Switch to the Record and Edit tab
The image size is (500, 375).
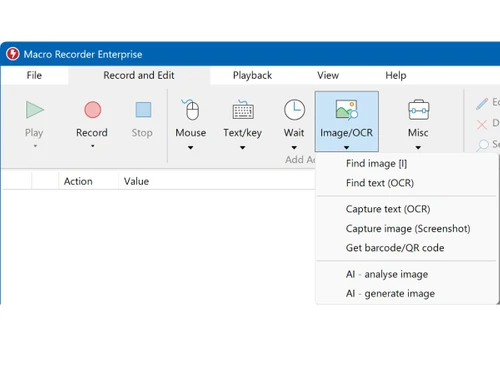click(x=139, y=75)
